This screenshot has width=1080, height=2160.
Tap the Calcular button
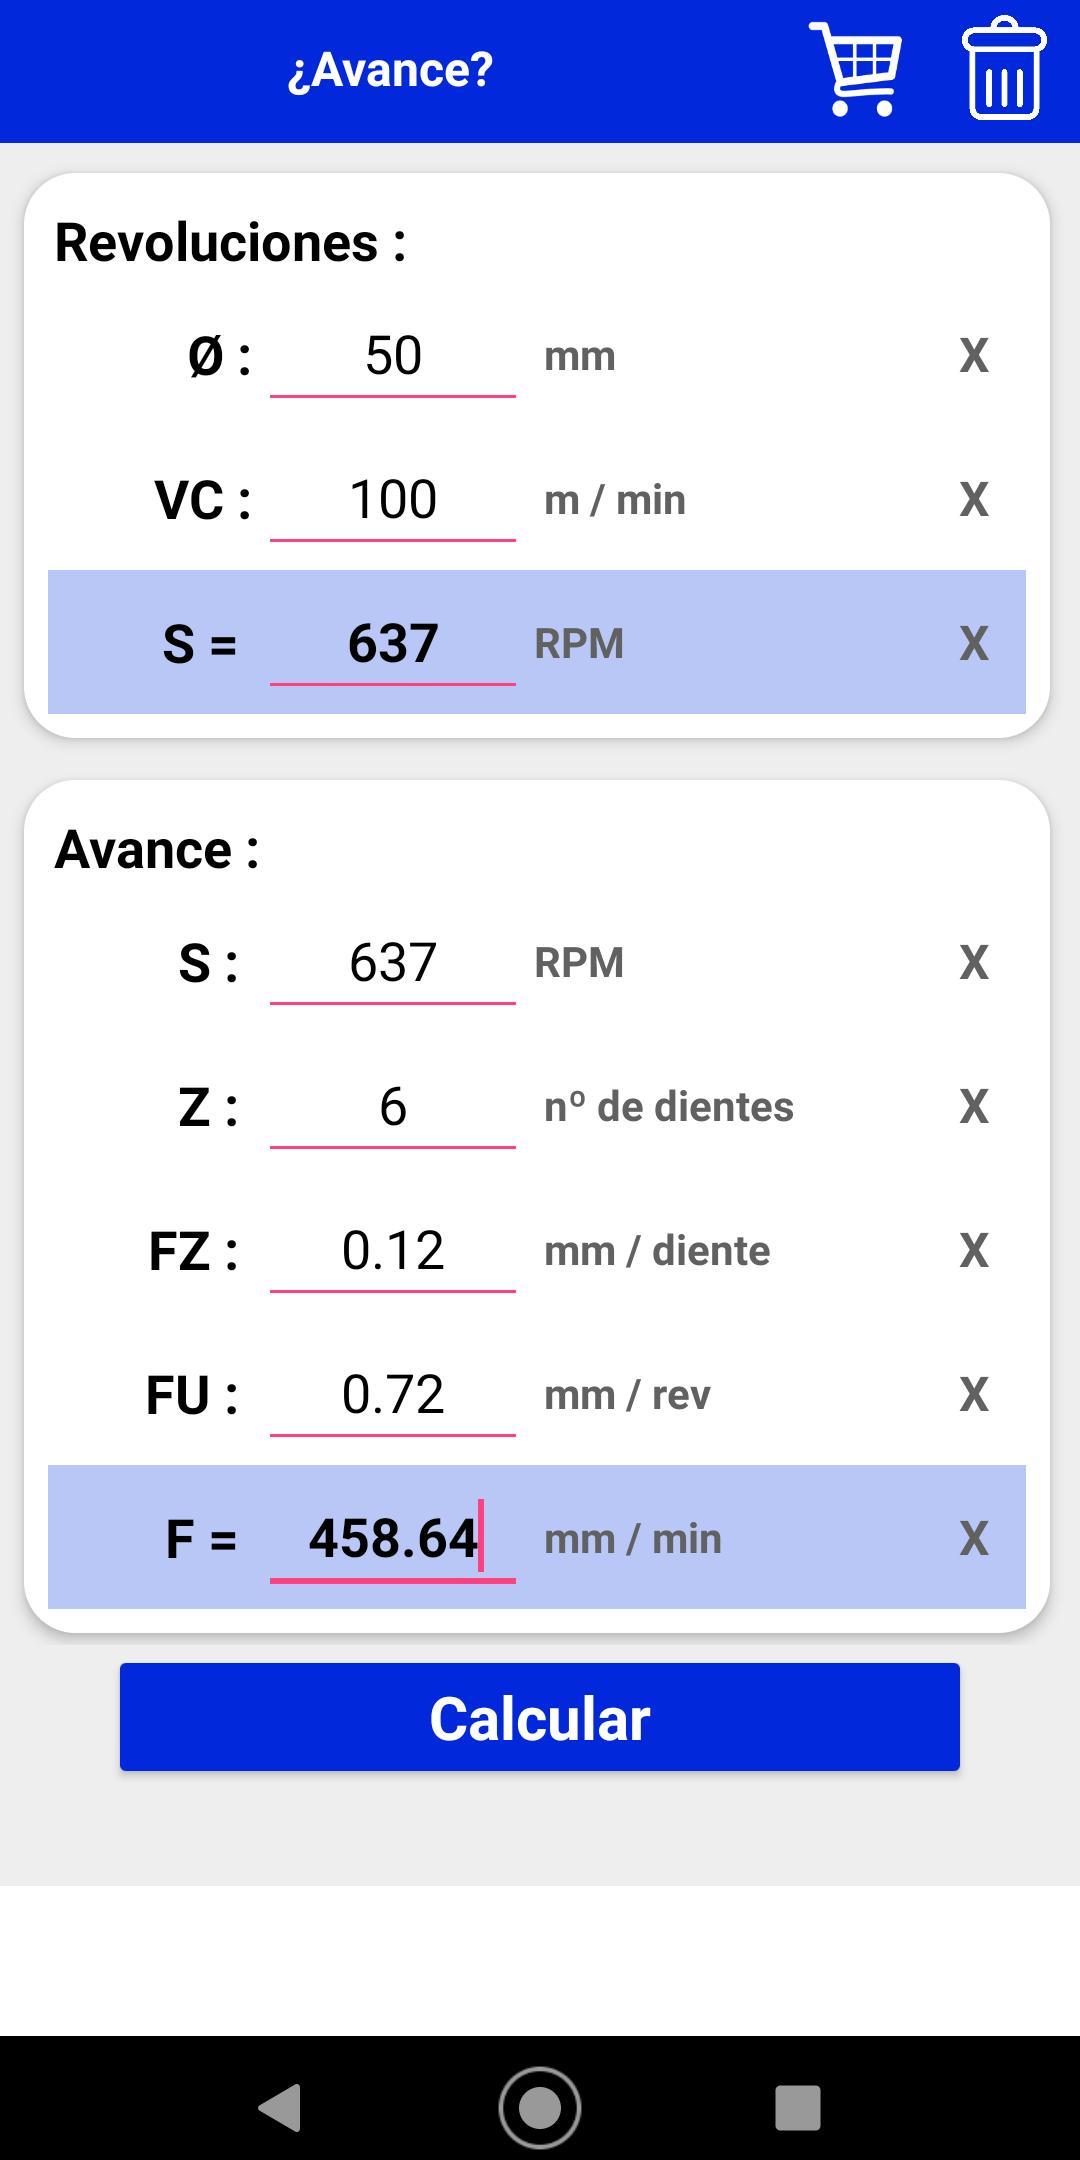(x=540, y=1717)
